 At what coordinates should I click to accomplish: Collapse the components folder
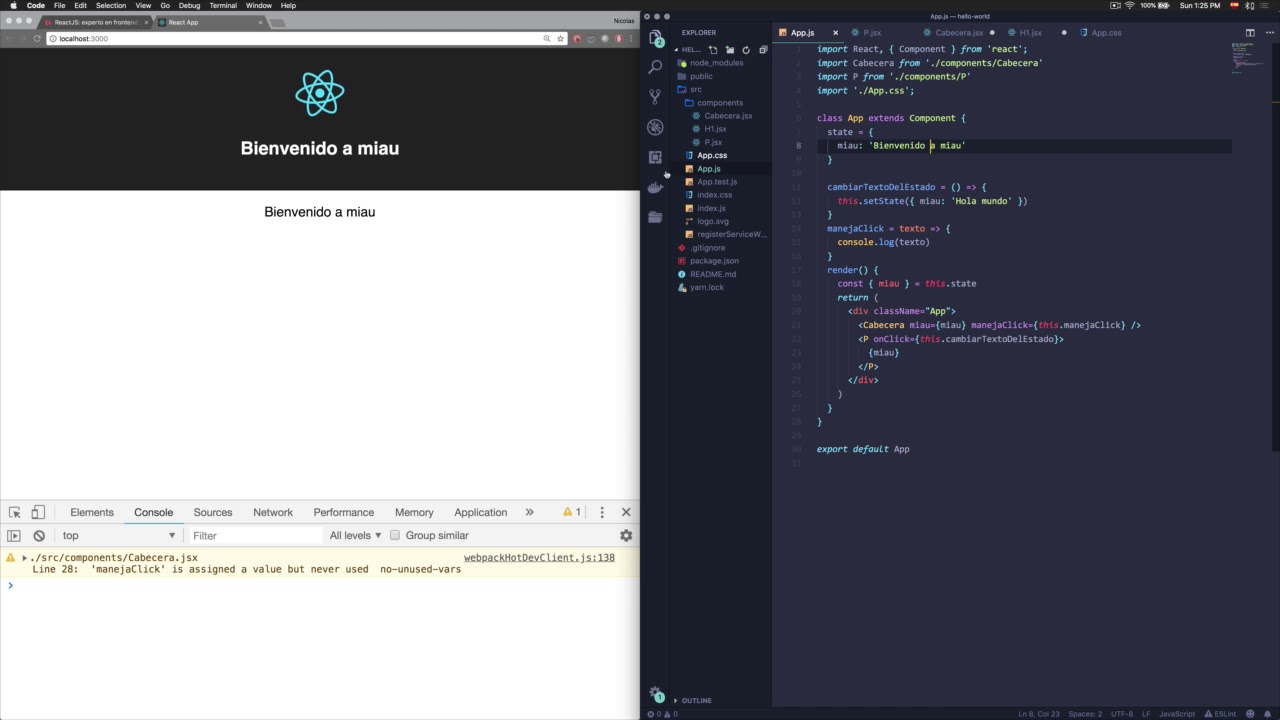pos(719,102)
